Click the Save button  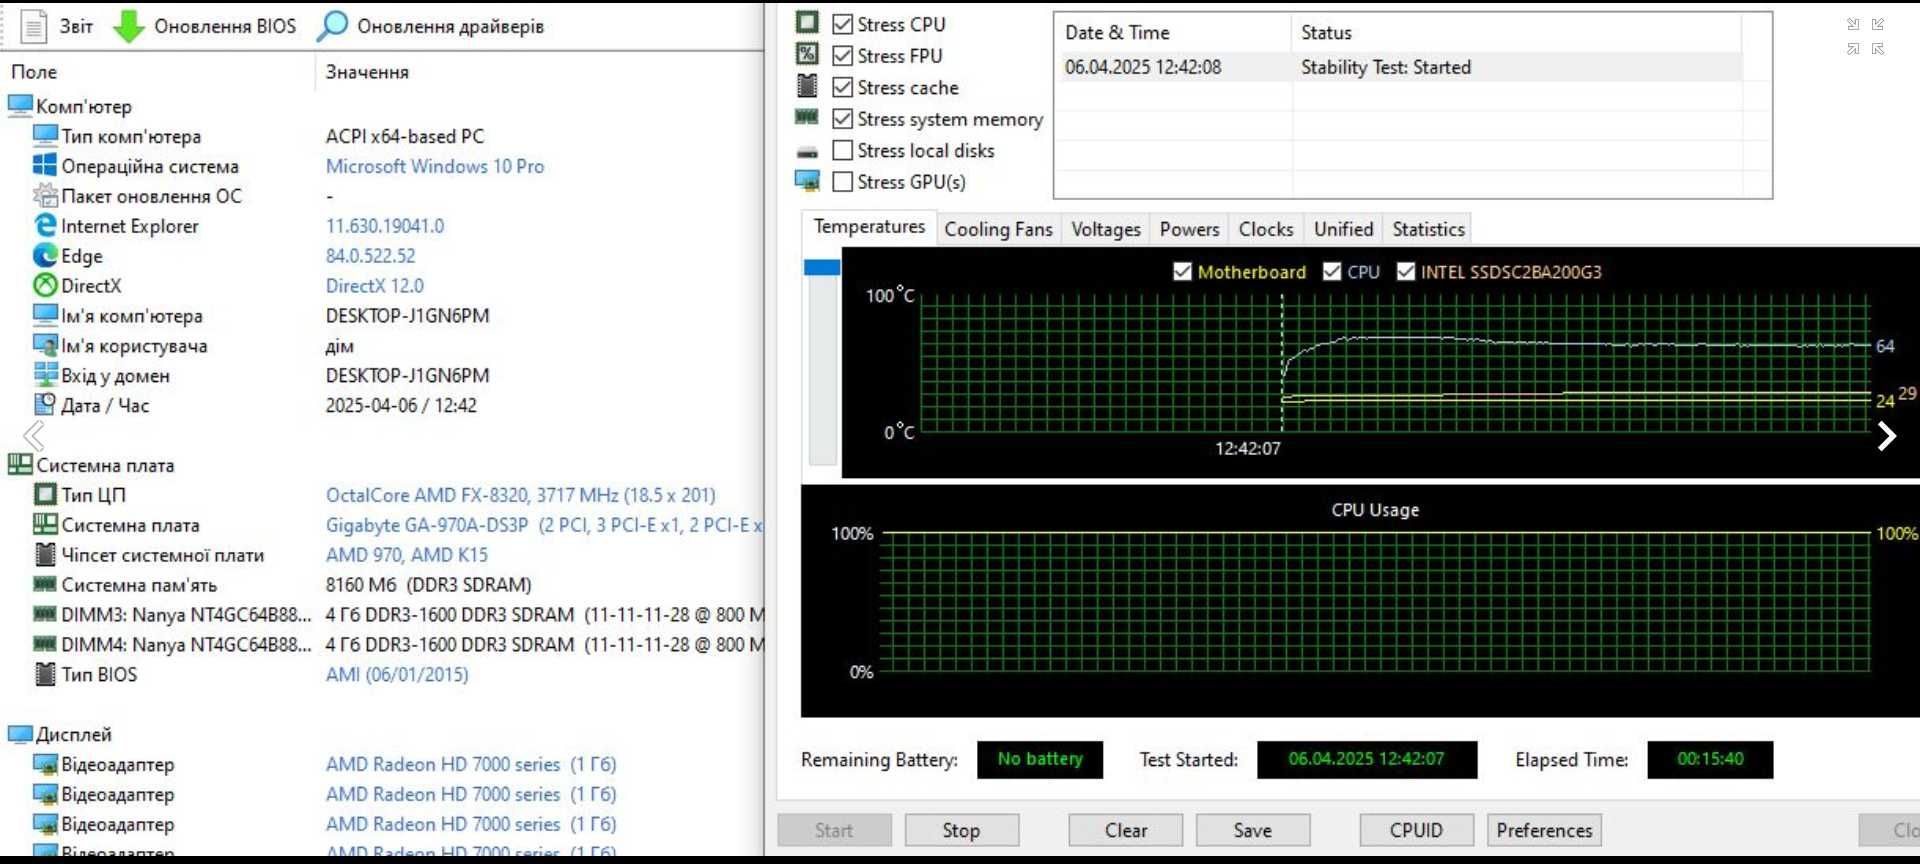1253,830
